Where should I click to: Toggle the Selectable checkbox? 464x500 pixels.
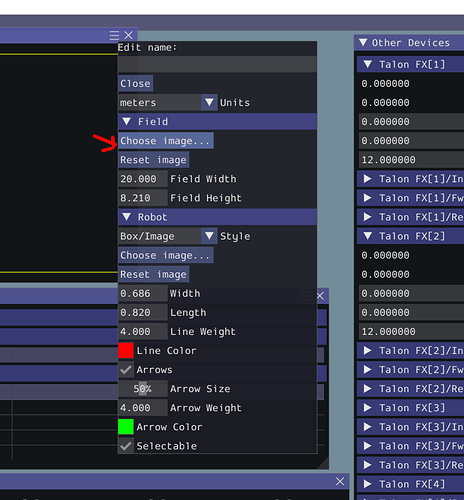(126, 446)
